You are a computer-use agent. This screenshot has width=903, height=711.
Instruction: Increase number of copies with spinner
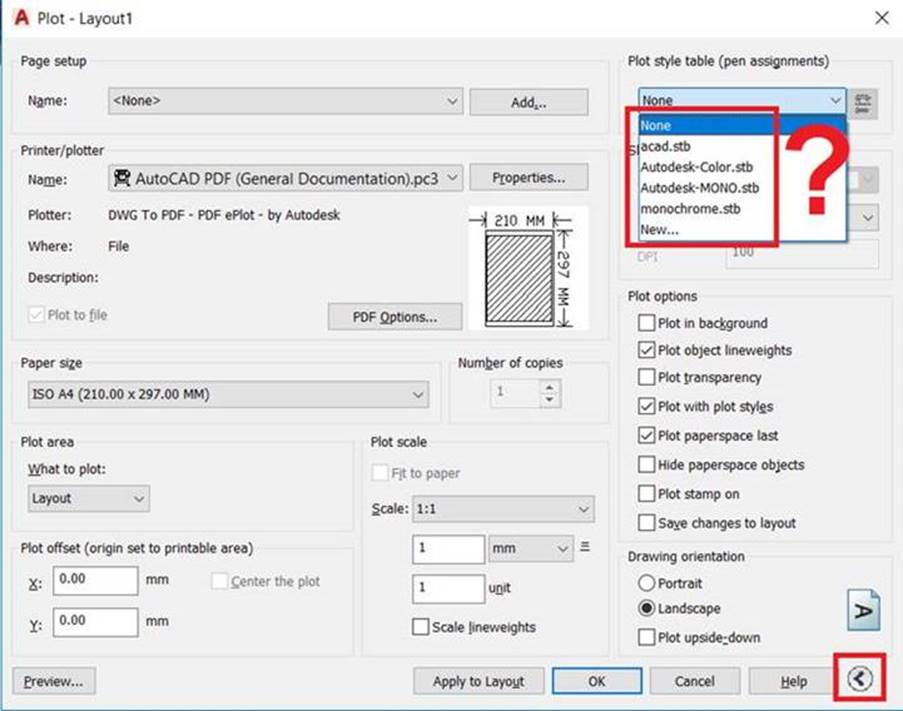point(549,387)
